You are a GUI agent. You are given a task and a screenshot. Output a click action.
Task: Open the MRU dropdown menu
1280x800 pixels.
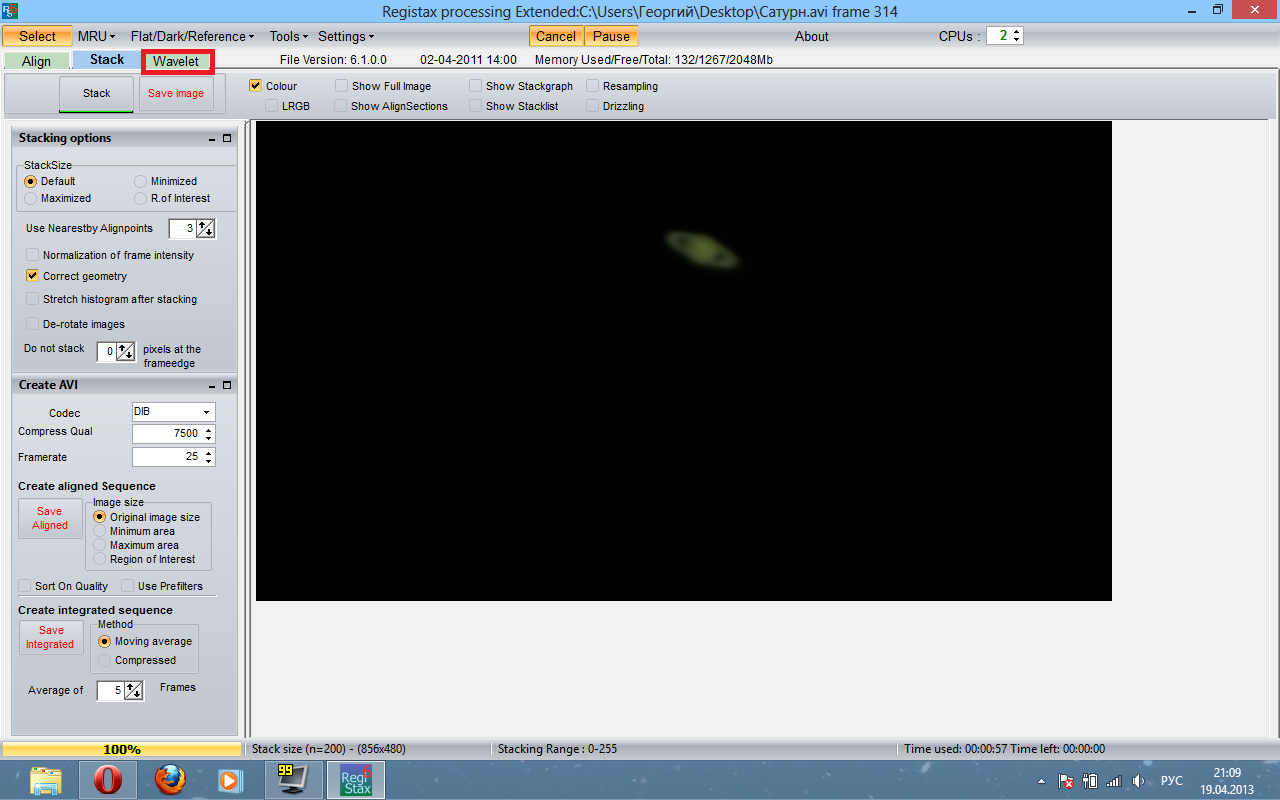click(x=97, y=36)
